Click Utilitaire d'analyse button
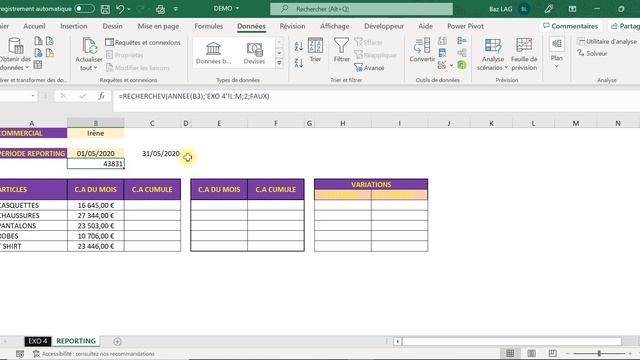Screen dimensions: 640x360 pyautogui.click(x=607, y=41)
